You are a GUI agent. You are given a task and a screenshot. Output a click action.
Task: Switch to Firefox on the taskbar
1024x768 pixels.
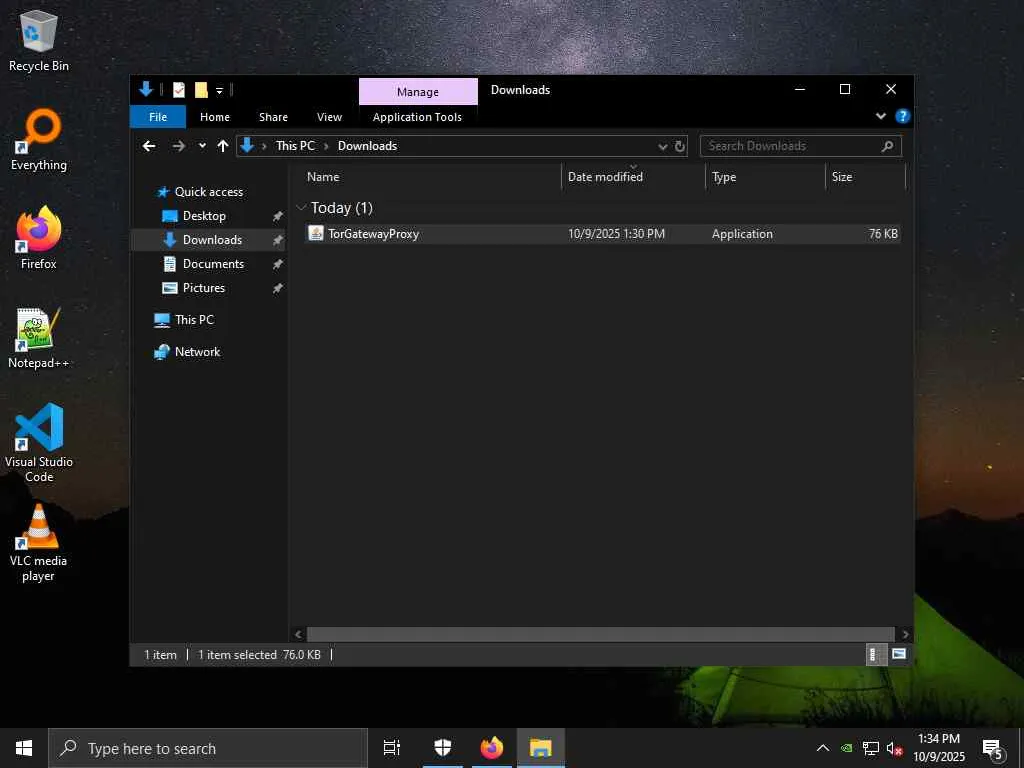coord(492,748)
